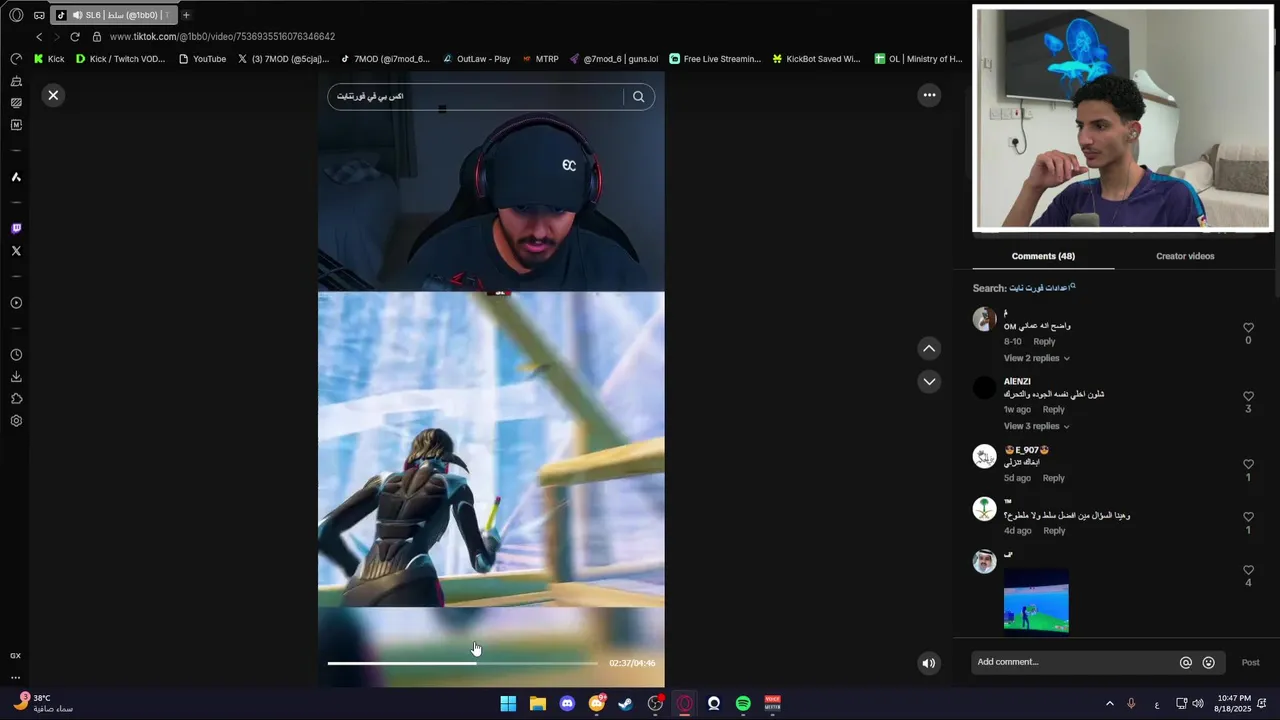Screen dimensions: 1280x720
Task: Open the Downloads sidebar icon
Action: (x=16, y=377)
